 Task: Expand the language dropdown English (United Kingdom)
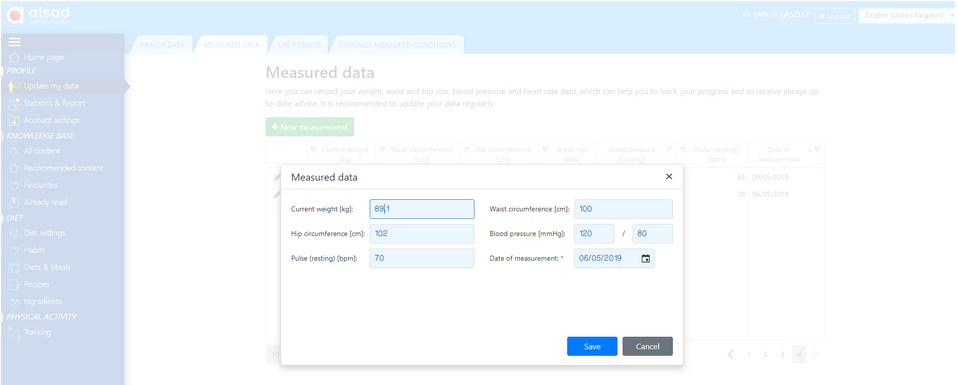tap(907, 15)
